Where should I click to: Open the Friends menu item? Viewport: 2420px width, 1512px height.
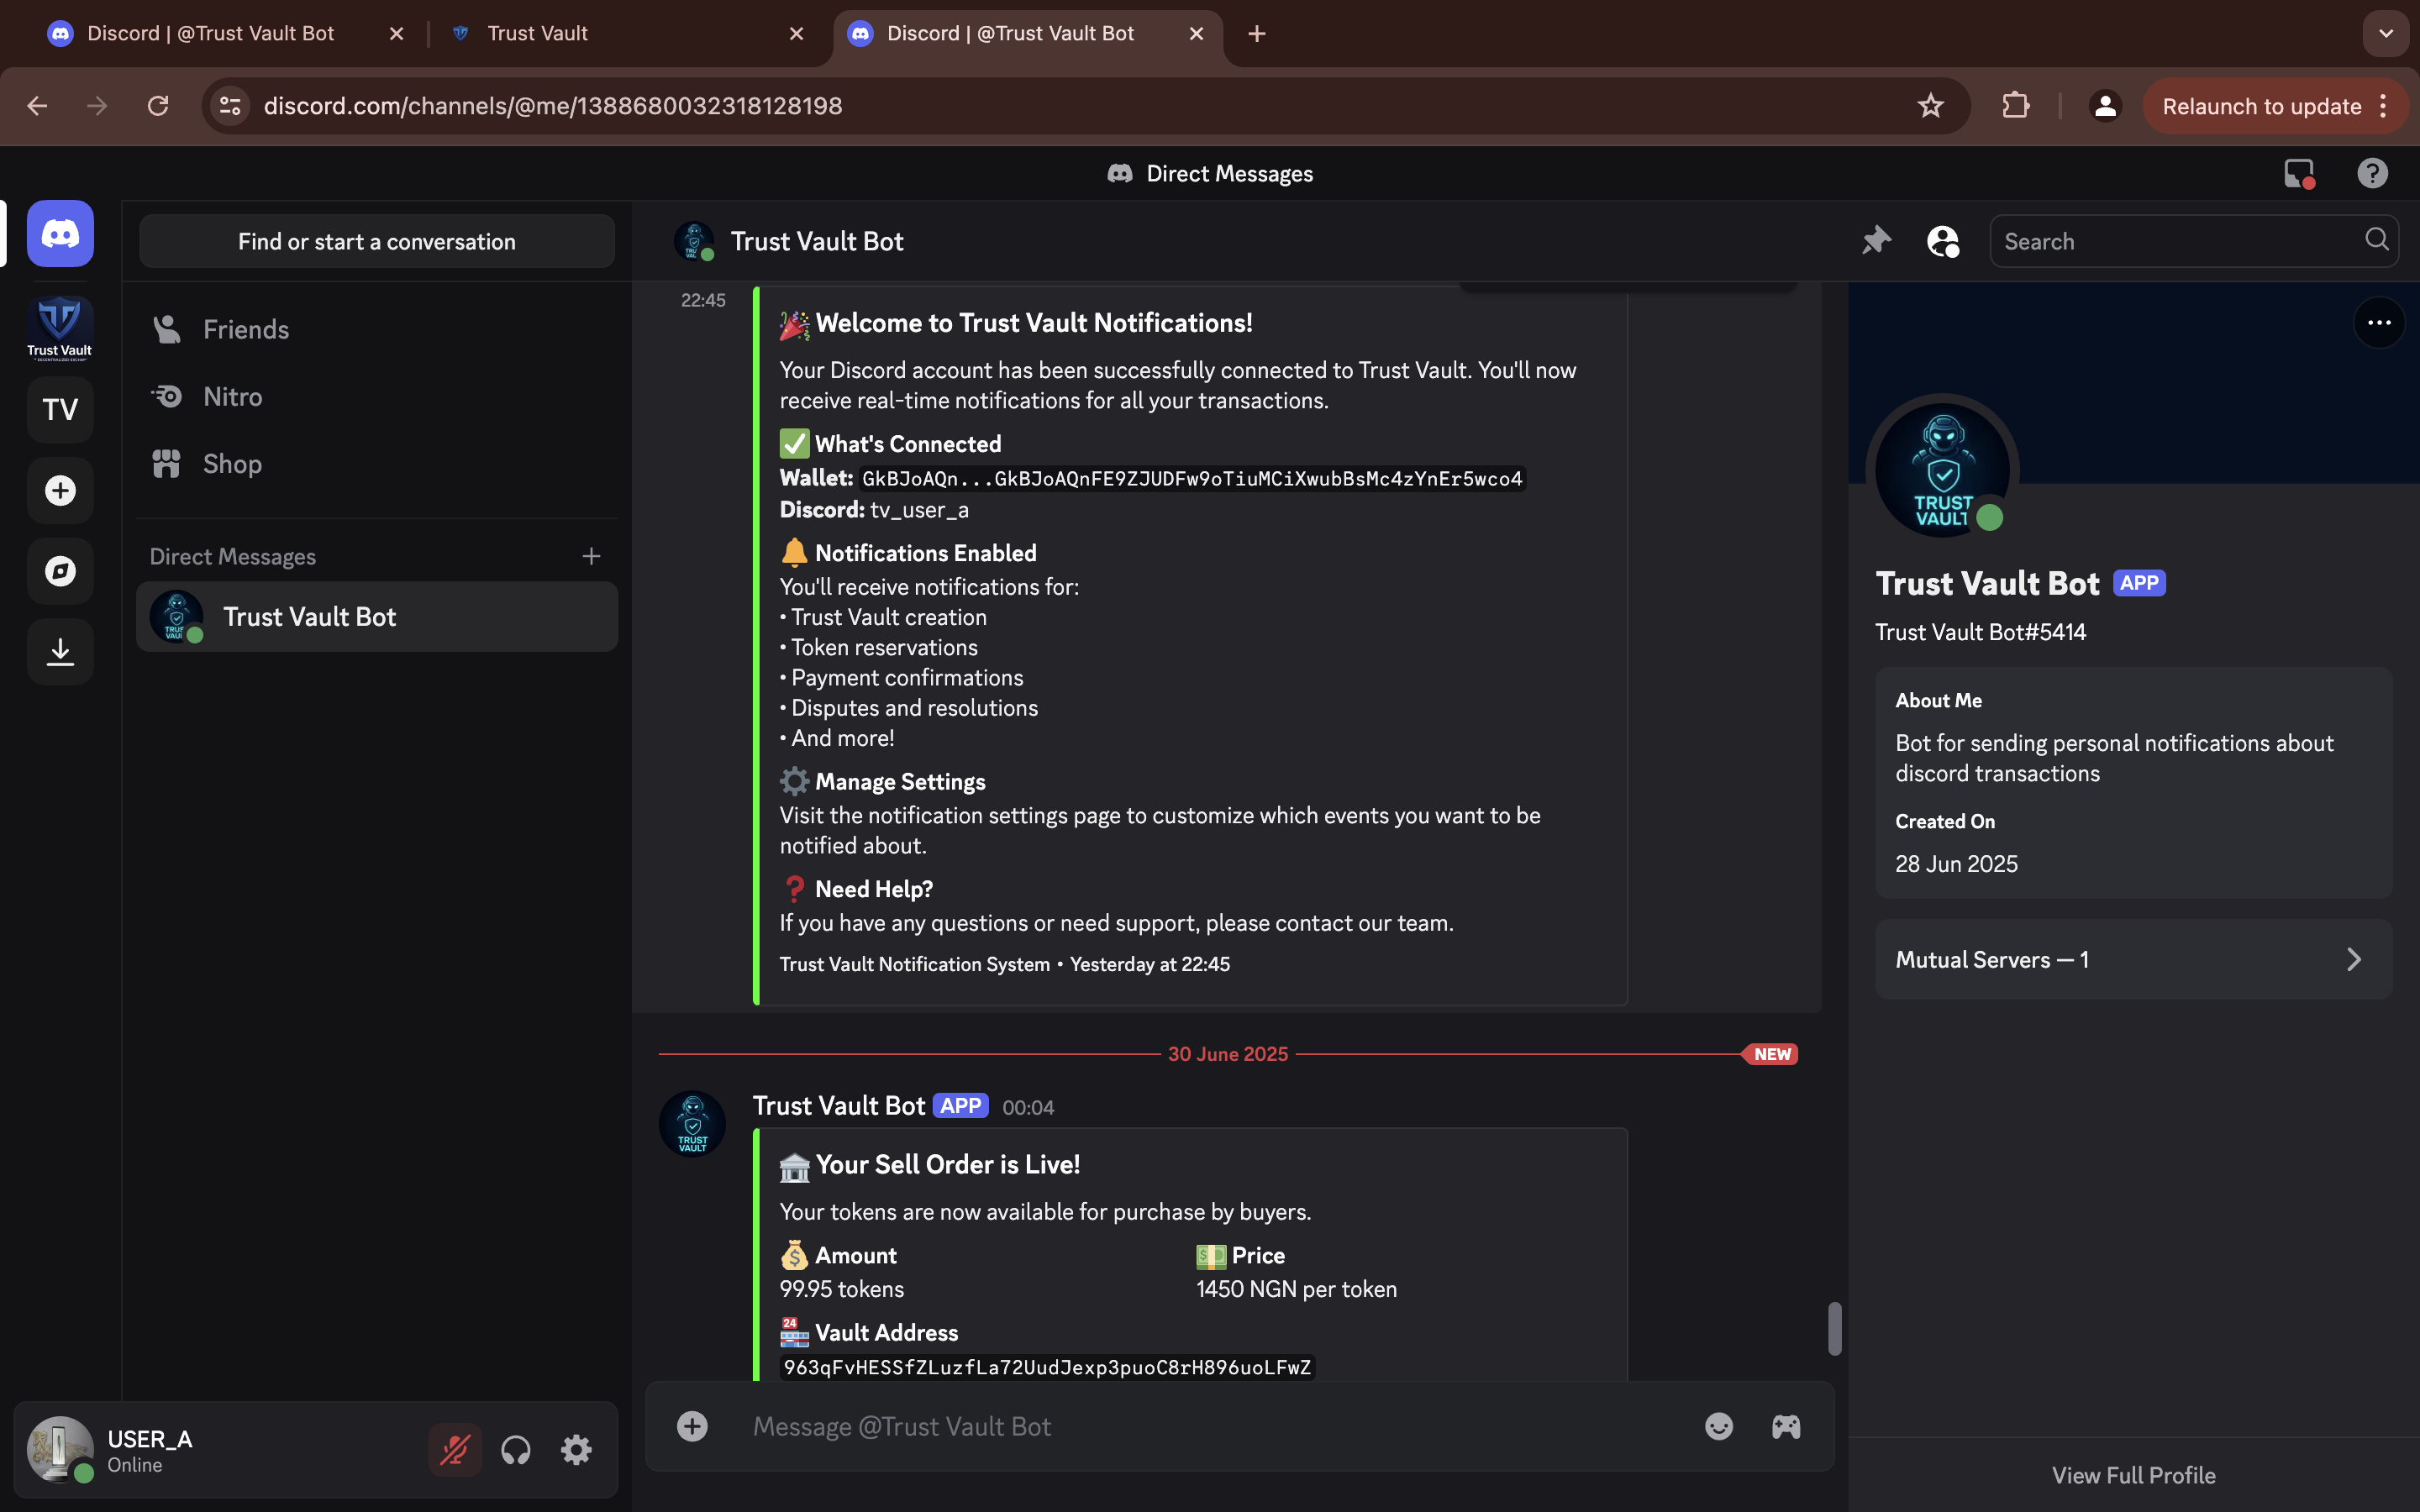point(246,329)
